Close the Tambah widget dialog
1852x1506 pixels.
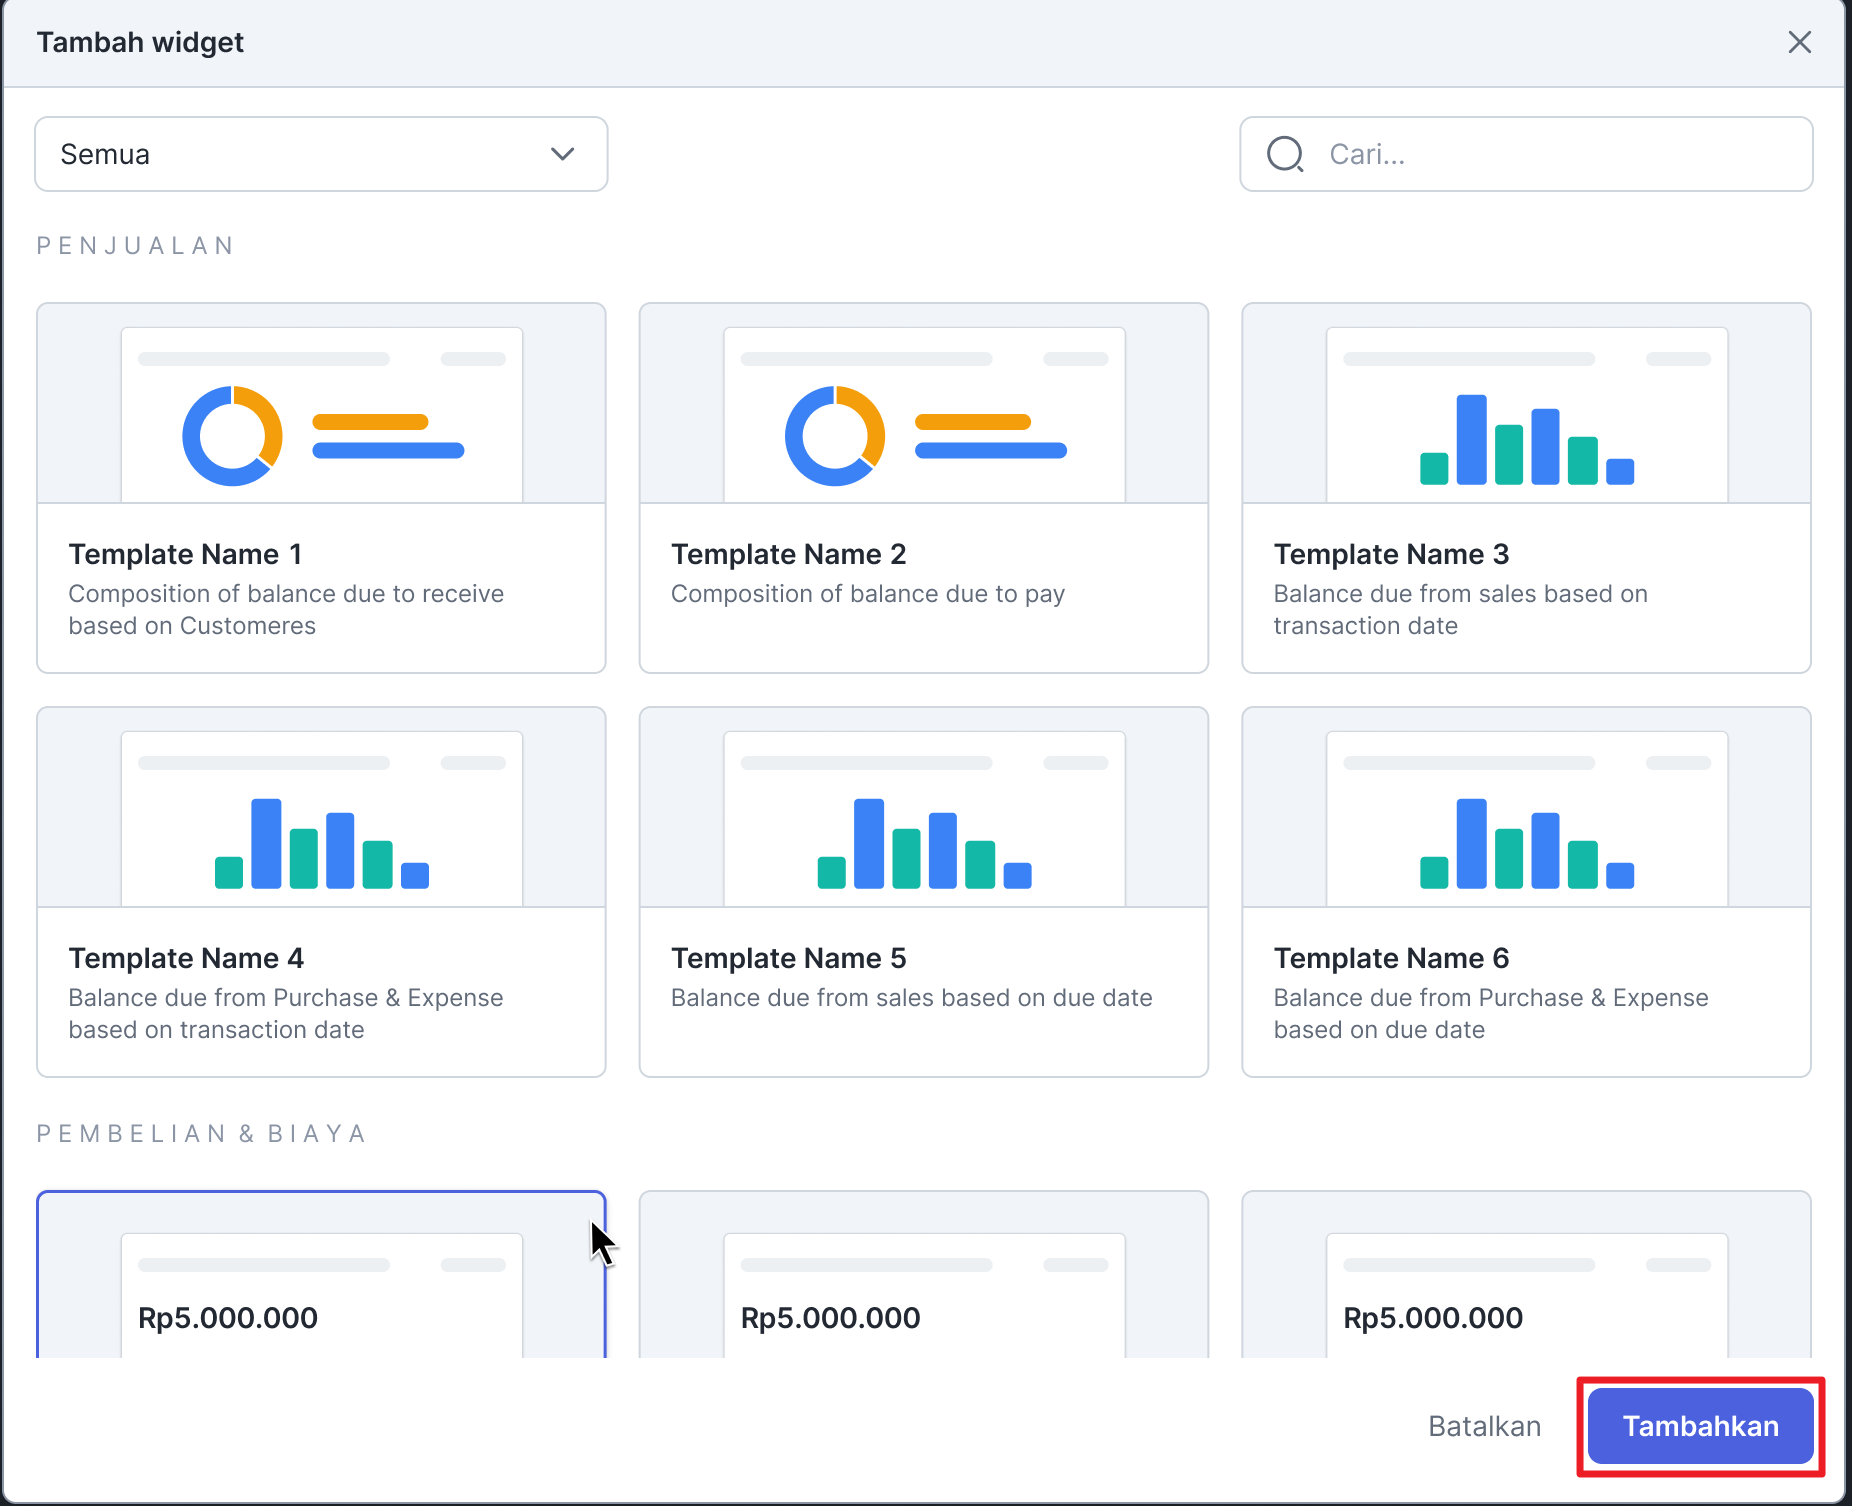[1799, 42]
